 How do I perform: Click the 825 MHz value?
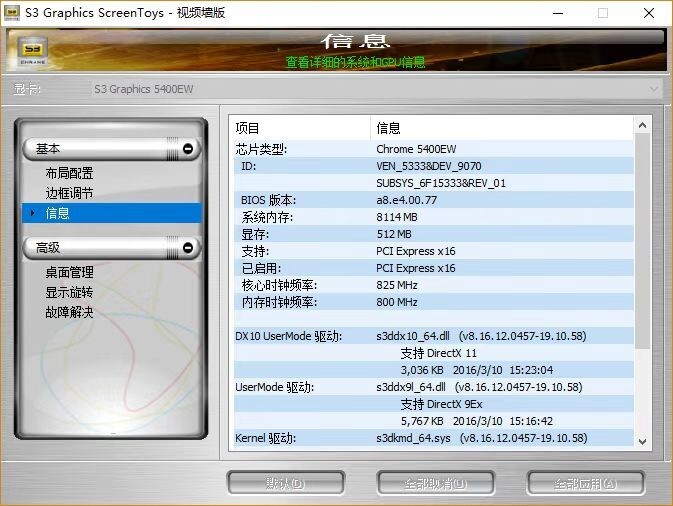click(397, 285)
